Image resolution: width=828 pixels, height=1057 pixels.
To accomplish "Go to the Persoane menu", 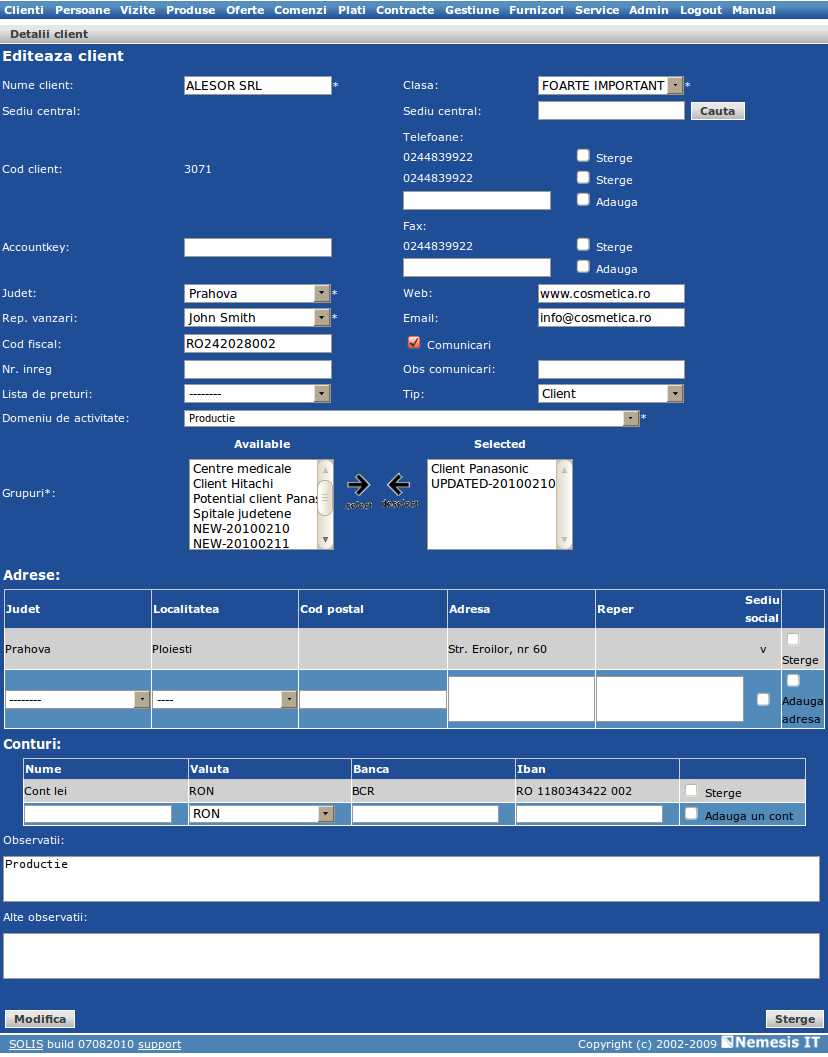I will (82, 10).
